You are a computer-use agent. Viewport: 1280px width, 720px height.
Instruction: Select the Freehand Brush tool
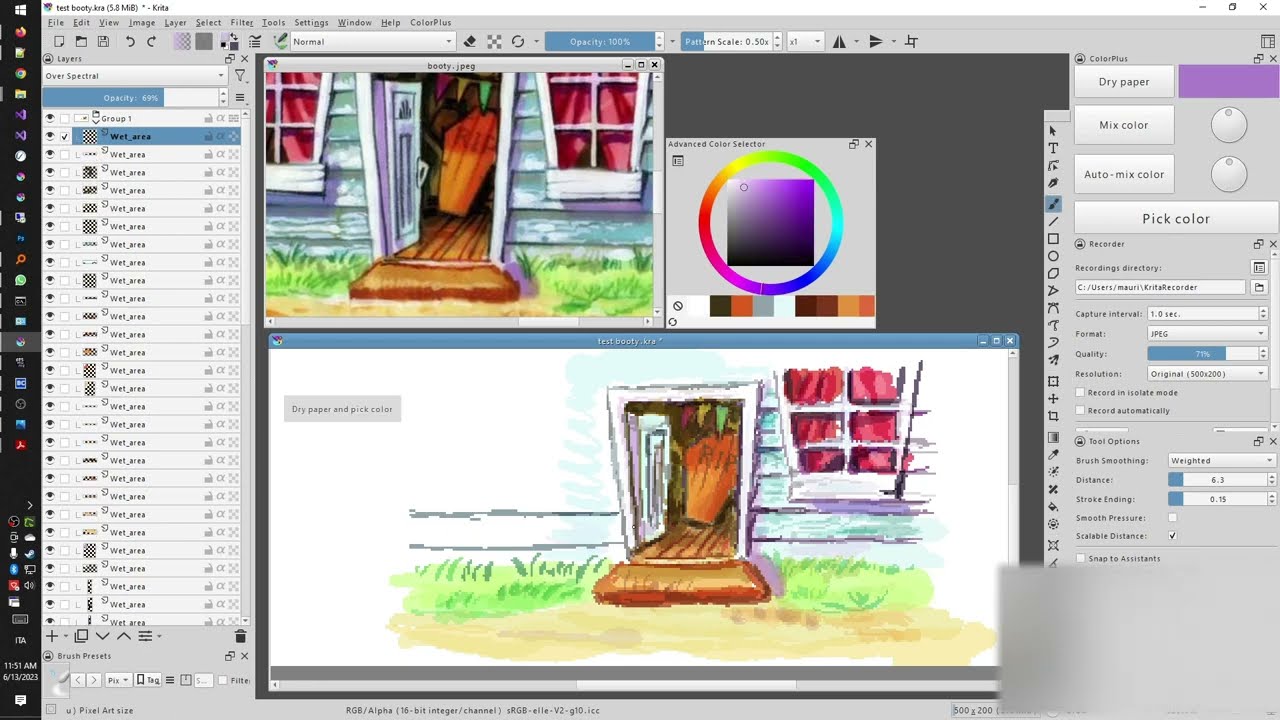(x=1053, y=203)
